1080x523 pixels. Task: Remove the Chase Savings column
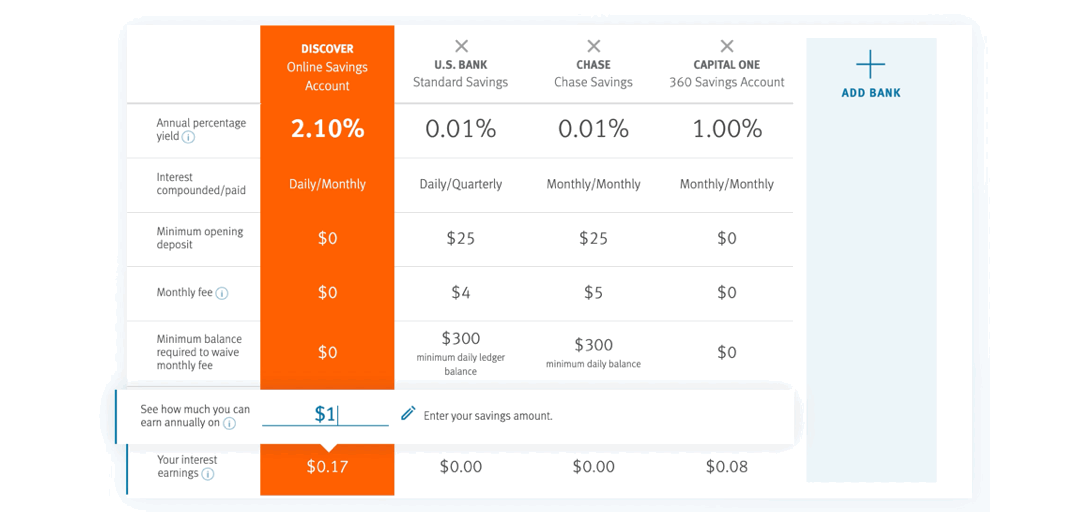(593, 46)
